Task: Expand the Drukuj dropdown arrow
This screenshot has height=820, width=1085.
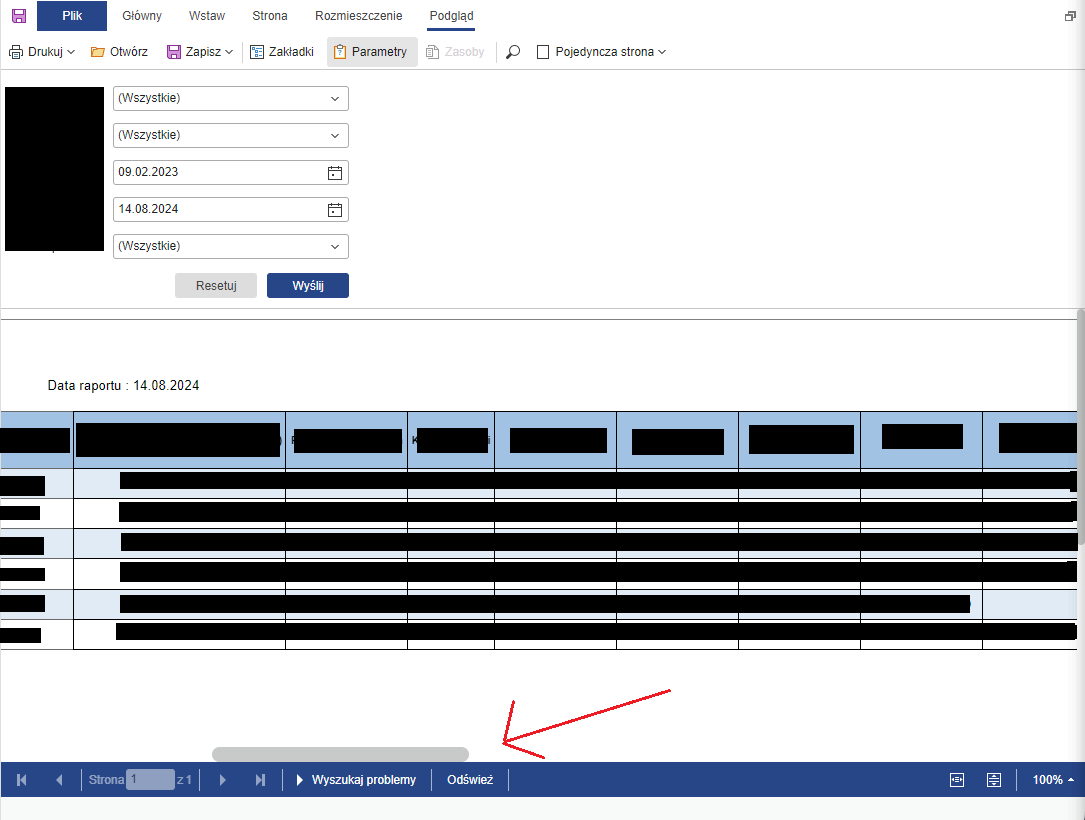Action: [71, 52]
